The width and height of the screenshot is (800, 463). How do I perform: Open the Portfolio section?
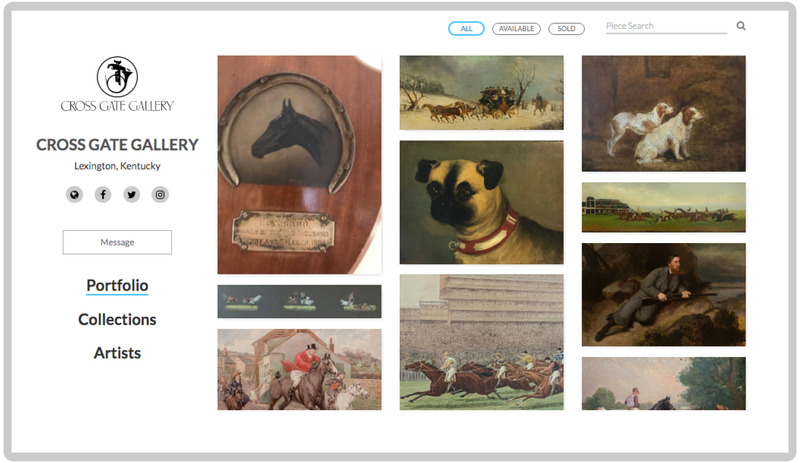pos(117,286)
